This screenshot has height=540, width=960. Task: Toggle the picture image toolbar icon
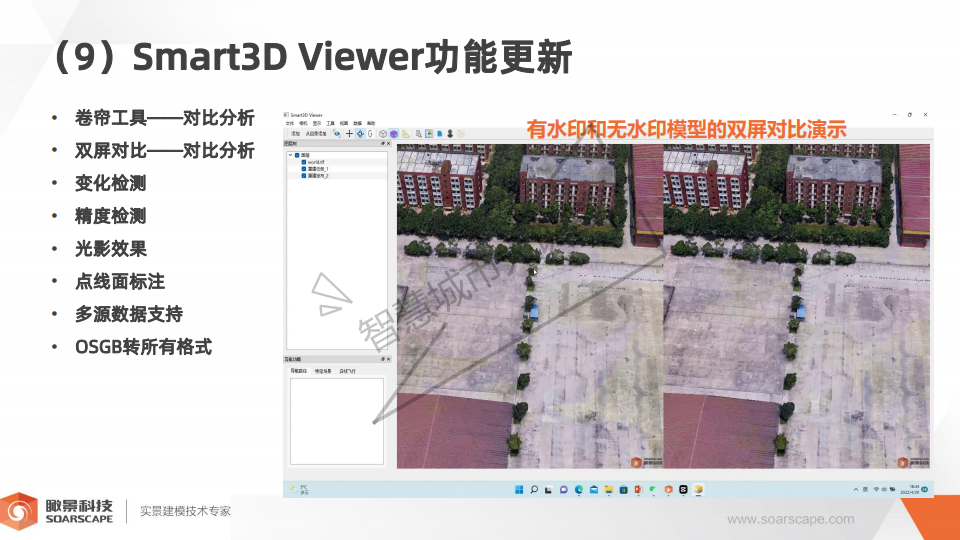point(429,133)
